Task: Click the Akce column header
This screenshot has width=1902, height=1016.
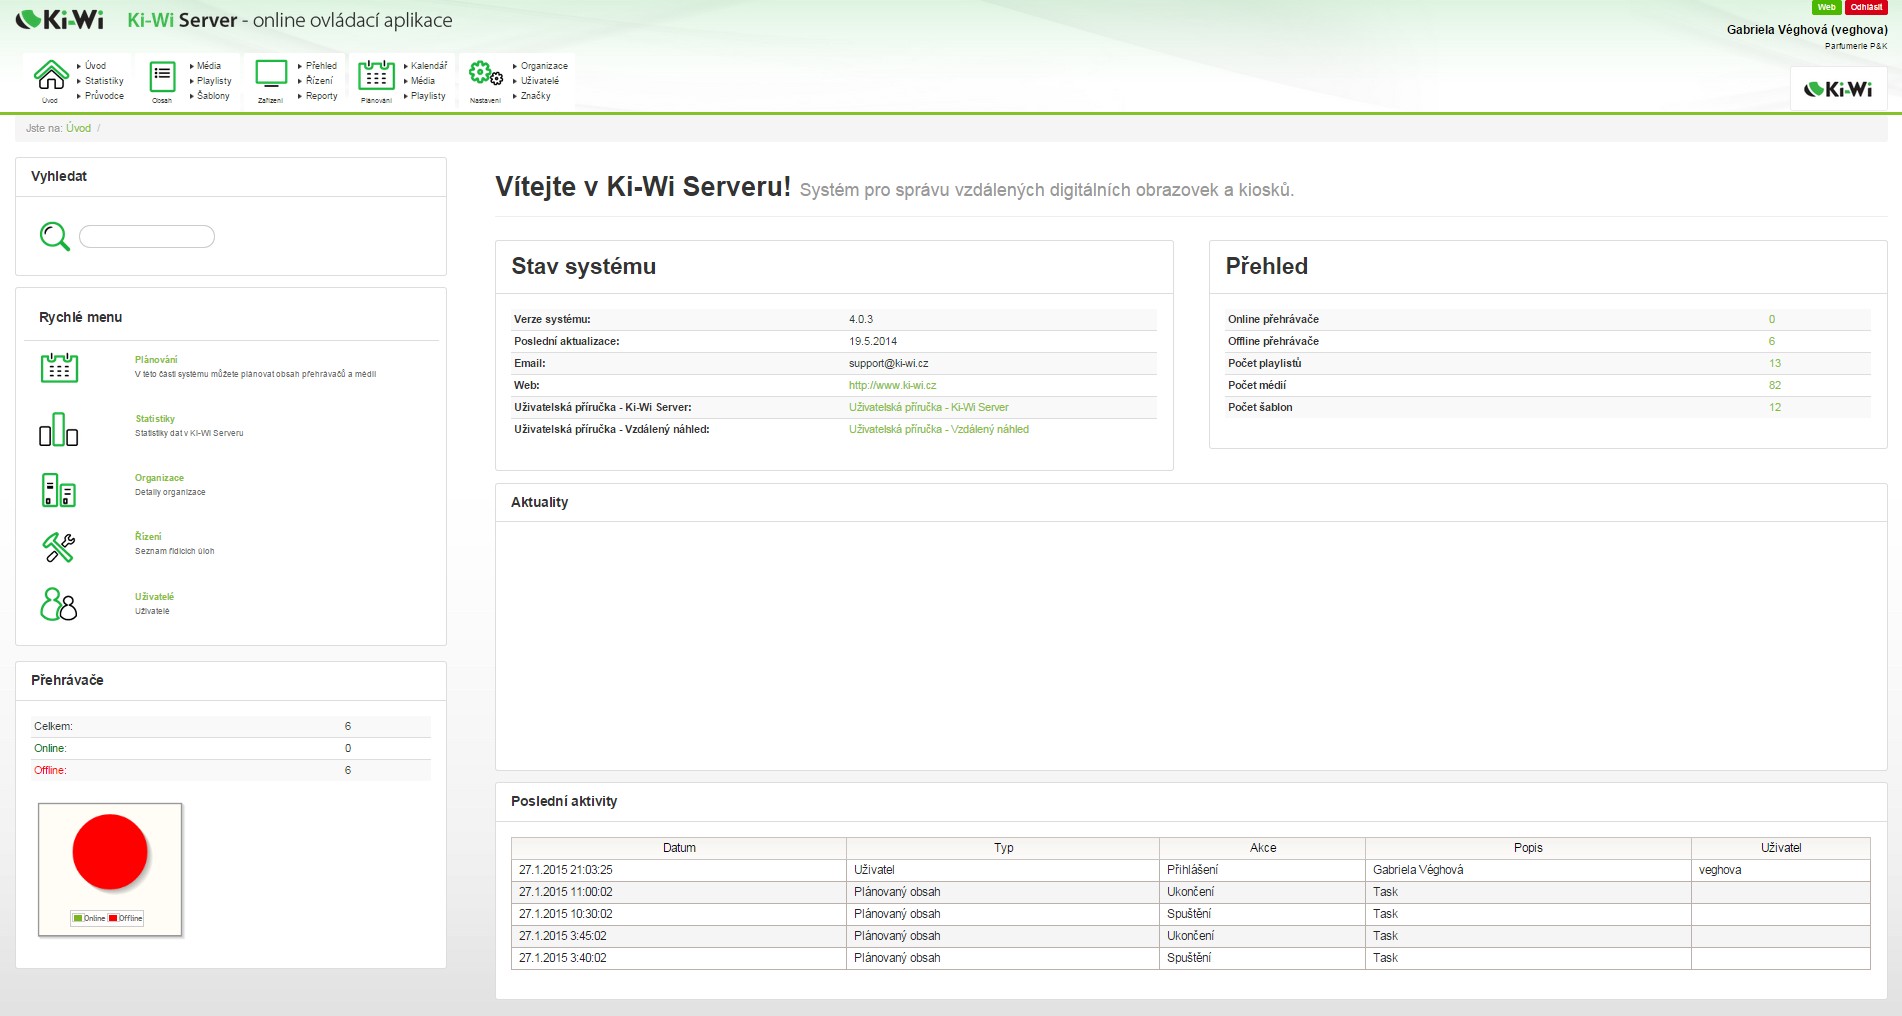Action: (1263, 848)
